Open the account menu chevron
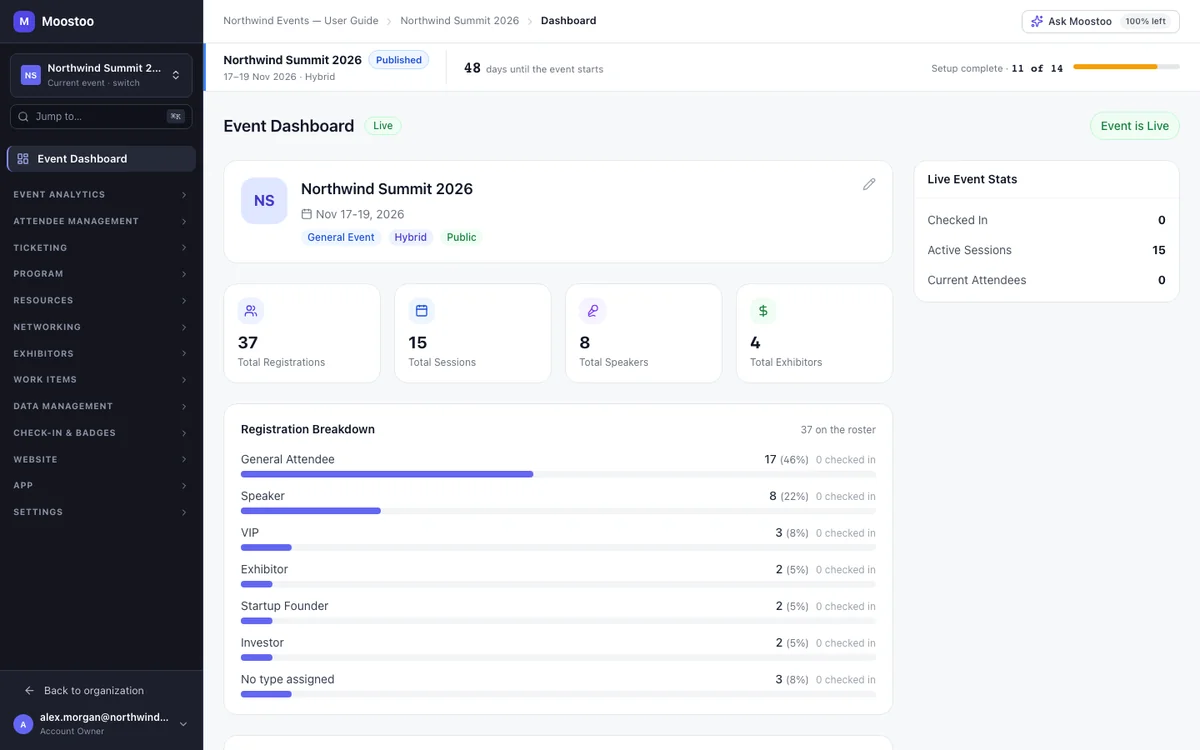 point(183,724)
